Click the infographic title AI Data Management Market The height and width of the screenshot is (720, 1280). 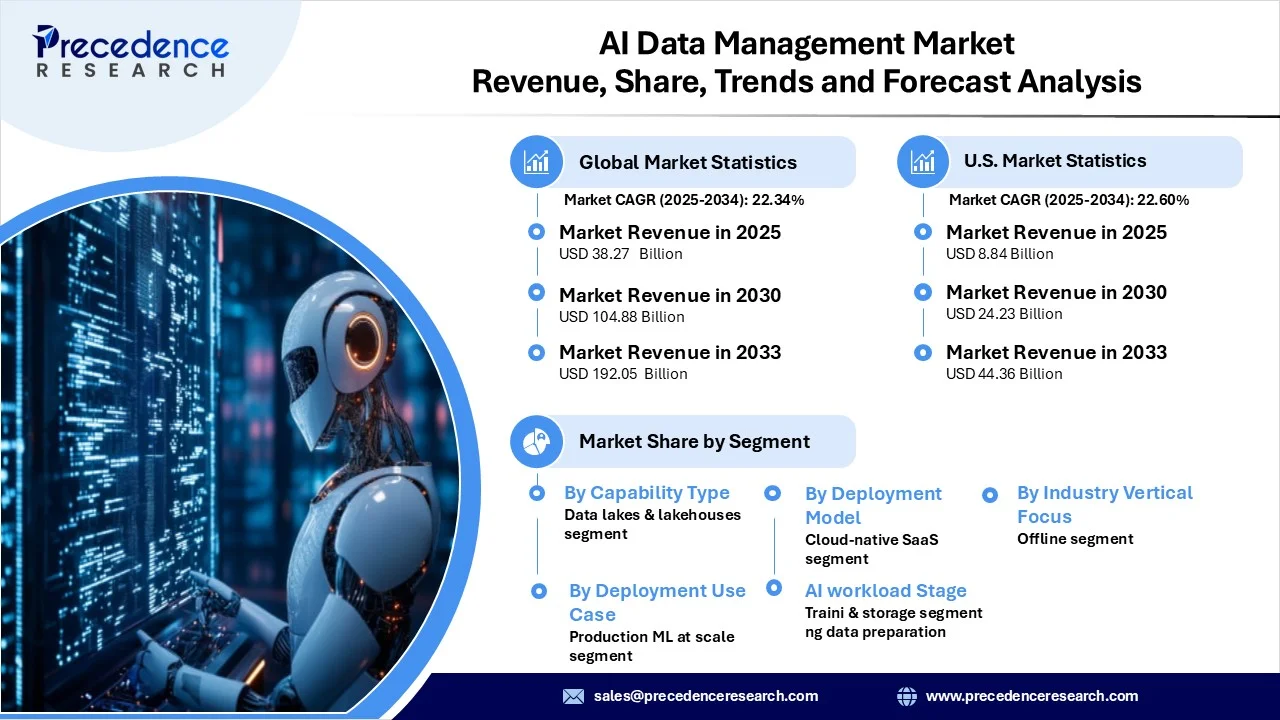pos(807,43)
